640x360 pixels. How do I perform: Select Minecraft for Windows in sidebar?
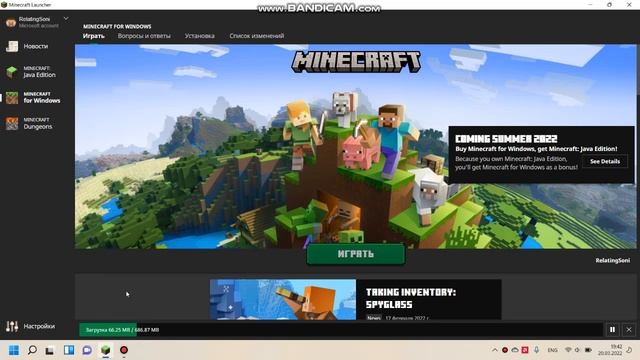tap(33, 98)
